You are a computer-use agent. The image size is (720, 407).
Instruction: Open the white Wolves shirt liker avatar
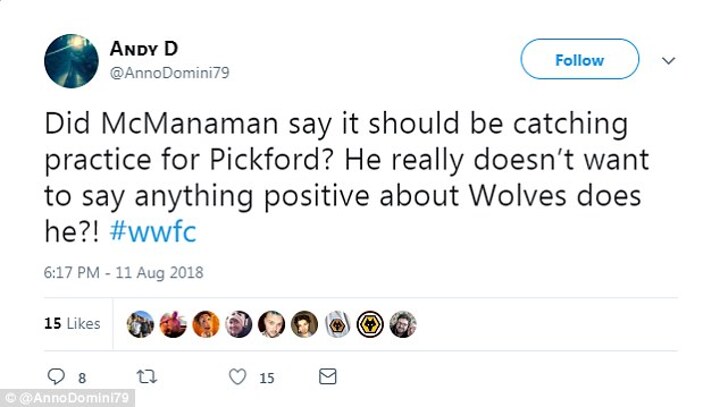click(x=337, y=324)
